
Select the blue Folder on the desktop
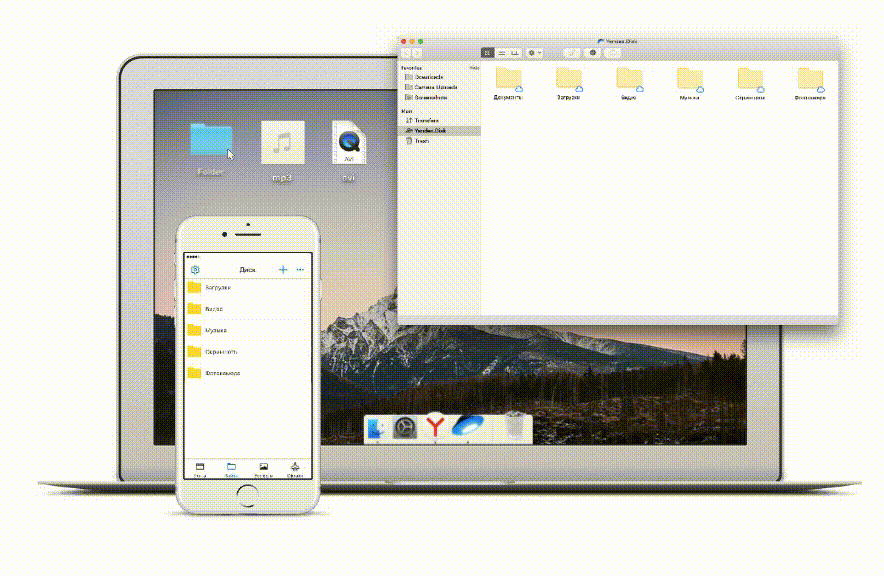point(211,149)
